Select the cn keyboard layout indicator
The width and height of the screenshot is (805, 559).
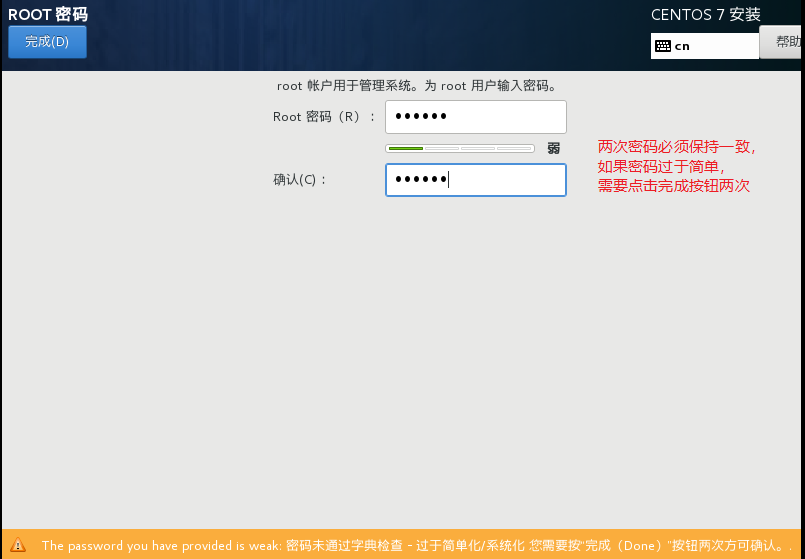[704, 46]
